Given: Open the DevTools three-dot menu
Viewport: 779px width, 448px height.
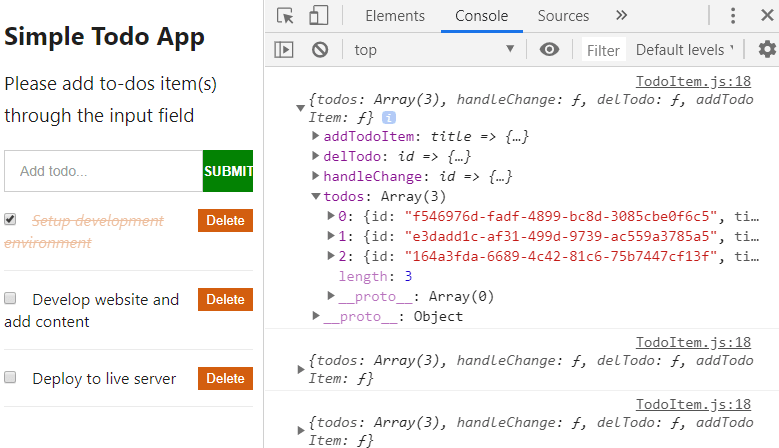Looking at the screenshot, I should [733, 16].
